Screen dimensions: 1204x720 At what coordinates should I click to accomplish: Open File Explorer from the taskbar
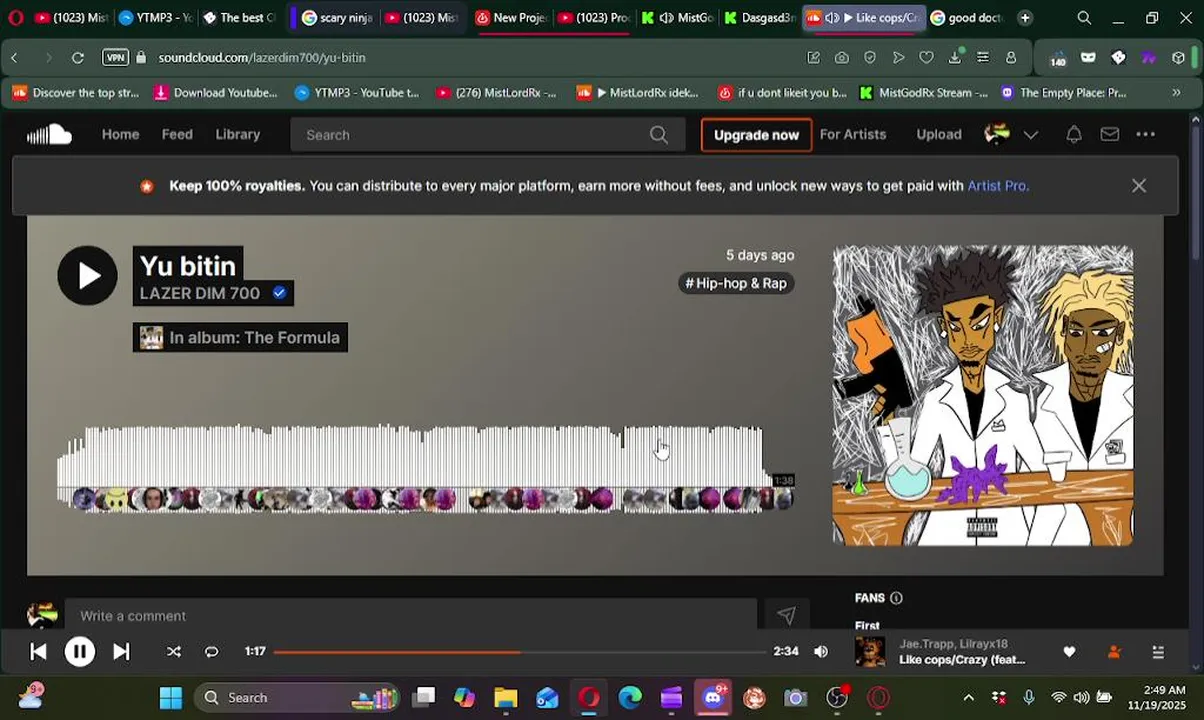click(505, 698)
